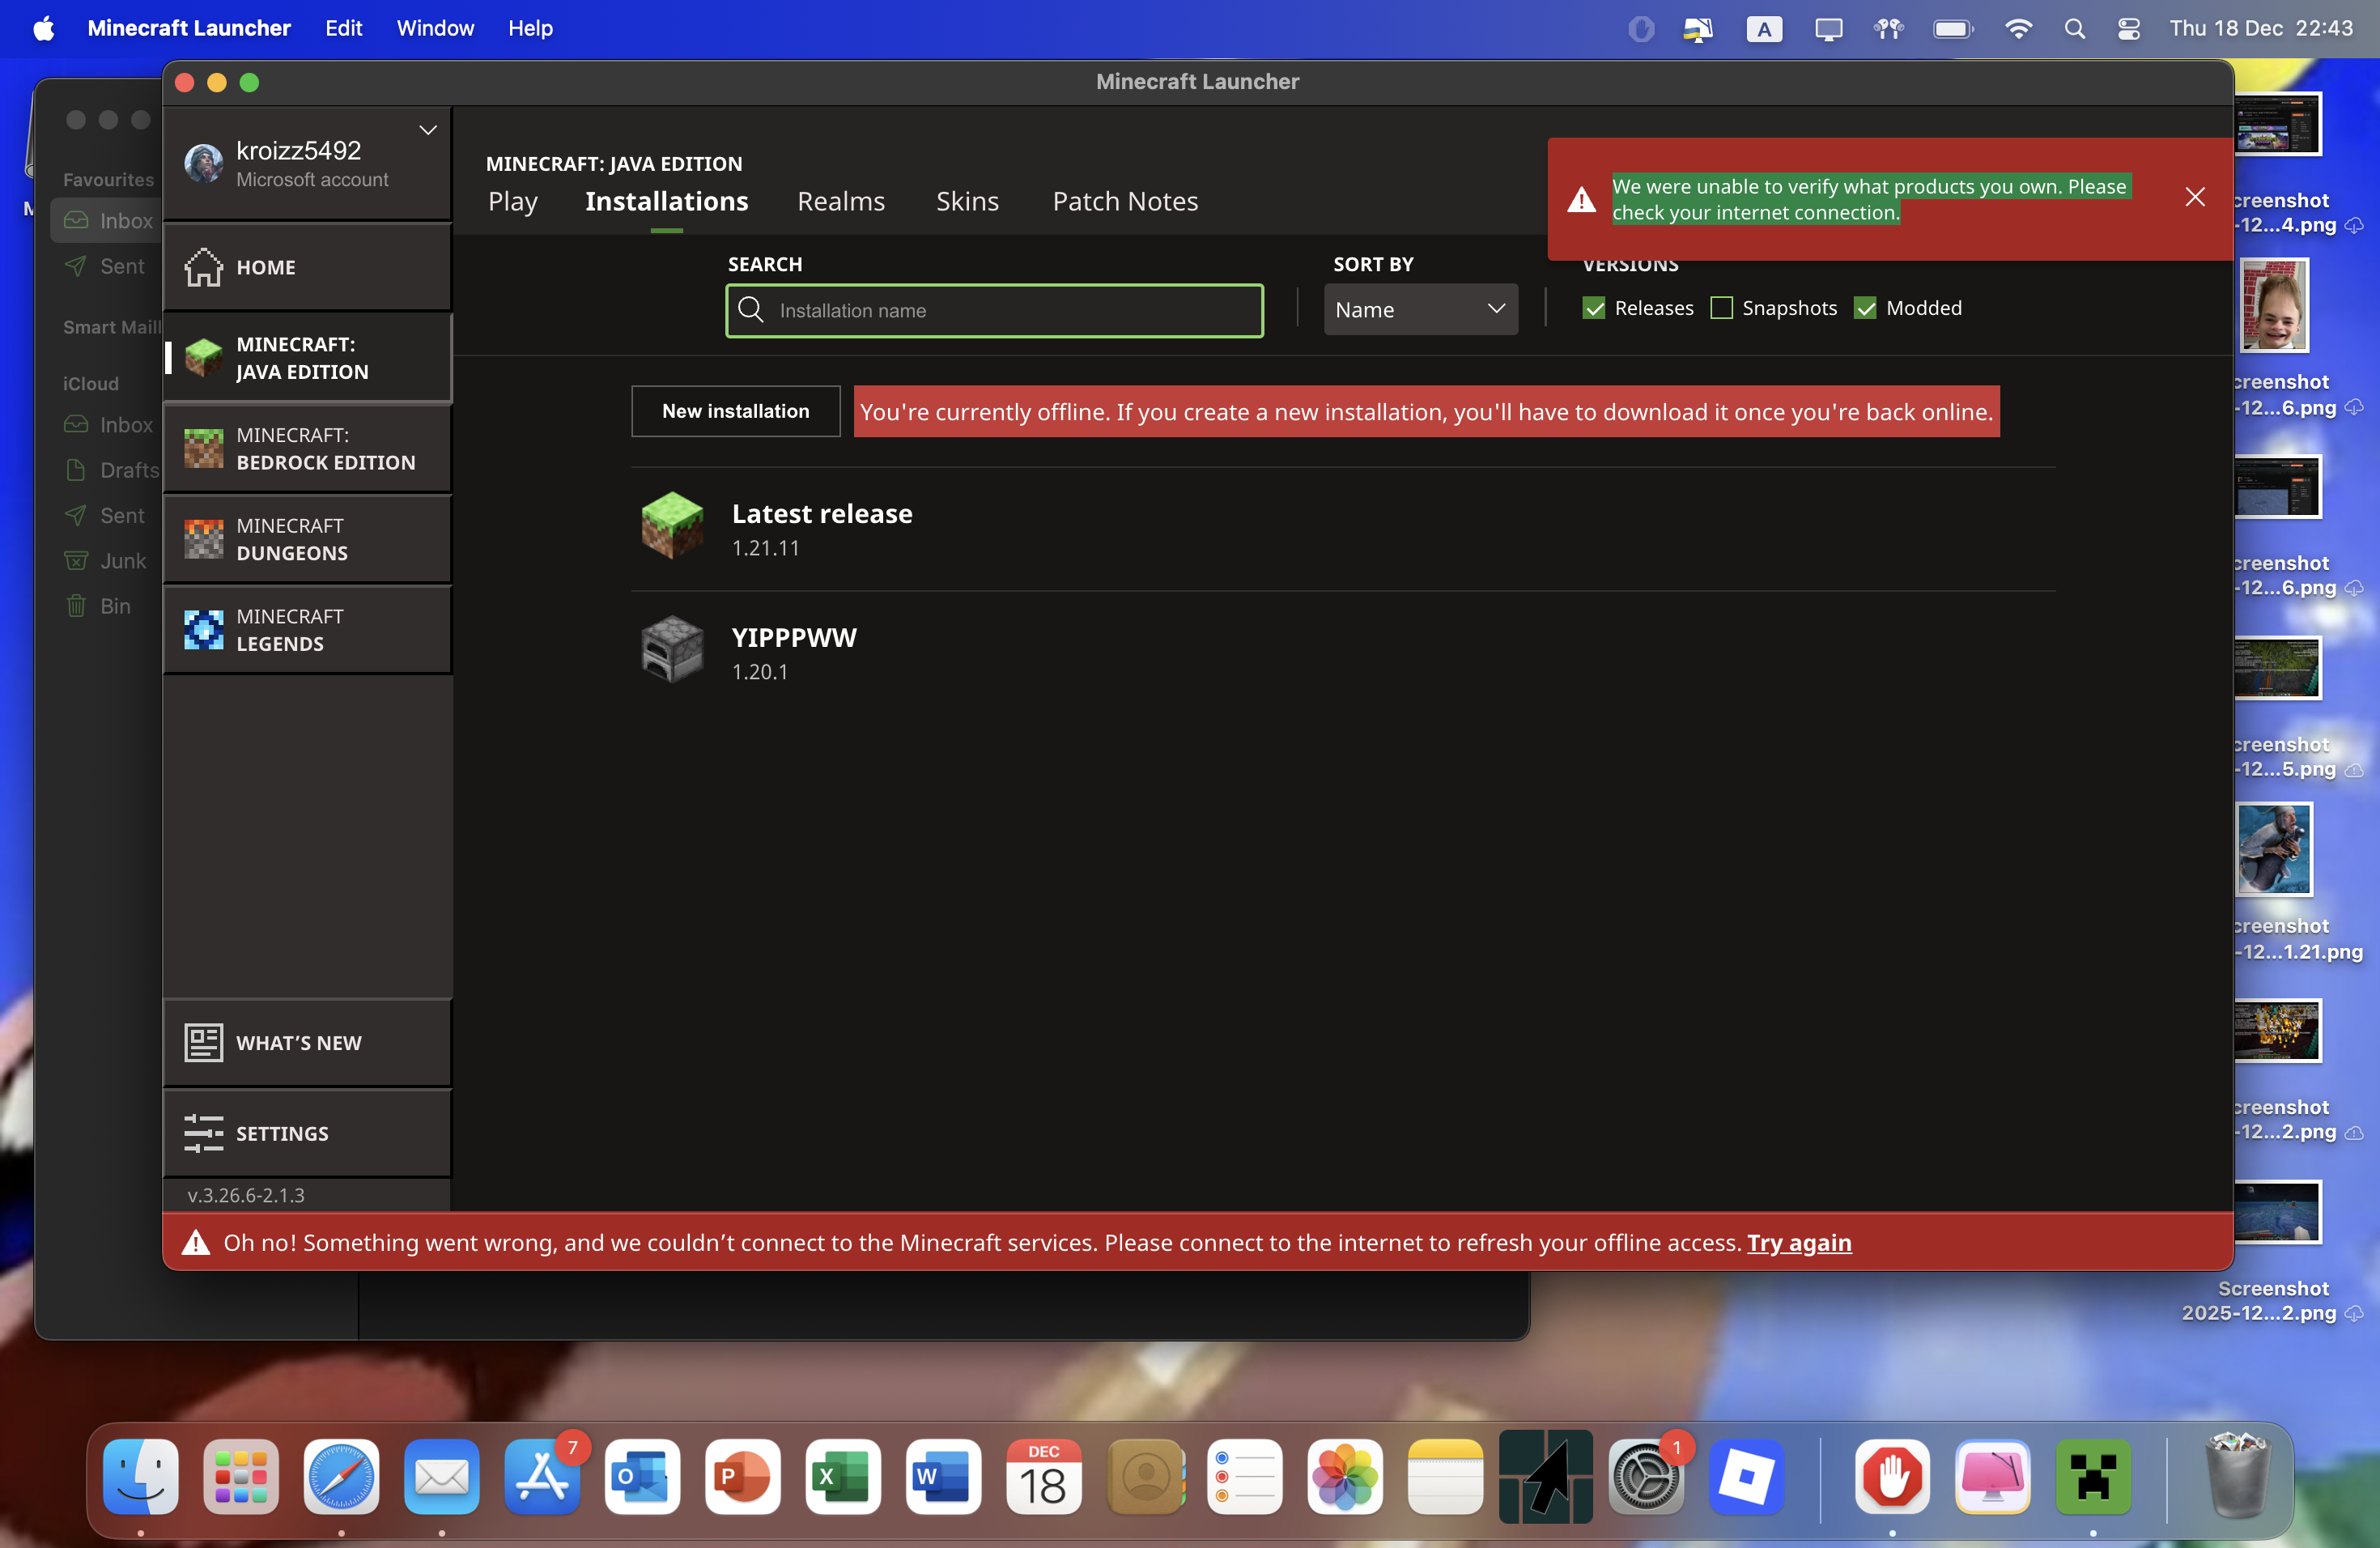The image size is (2380, 1548).
Task: Open Settings sliders icon
Action: [x=203, y=1134]
